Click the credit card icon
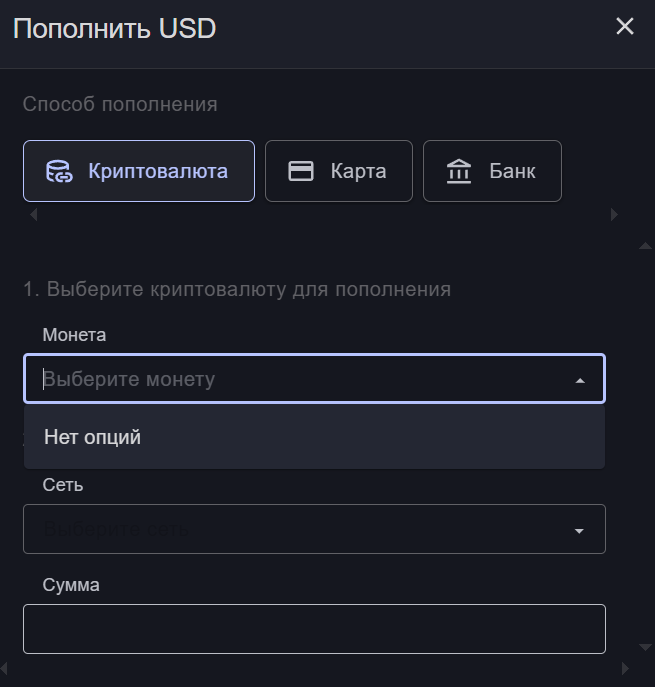 [x=301, y=171]
